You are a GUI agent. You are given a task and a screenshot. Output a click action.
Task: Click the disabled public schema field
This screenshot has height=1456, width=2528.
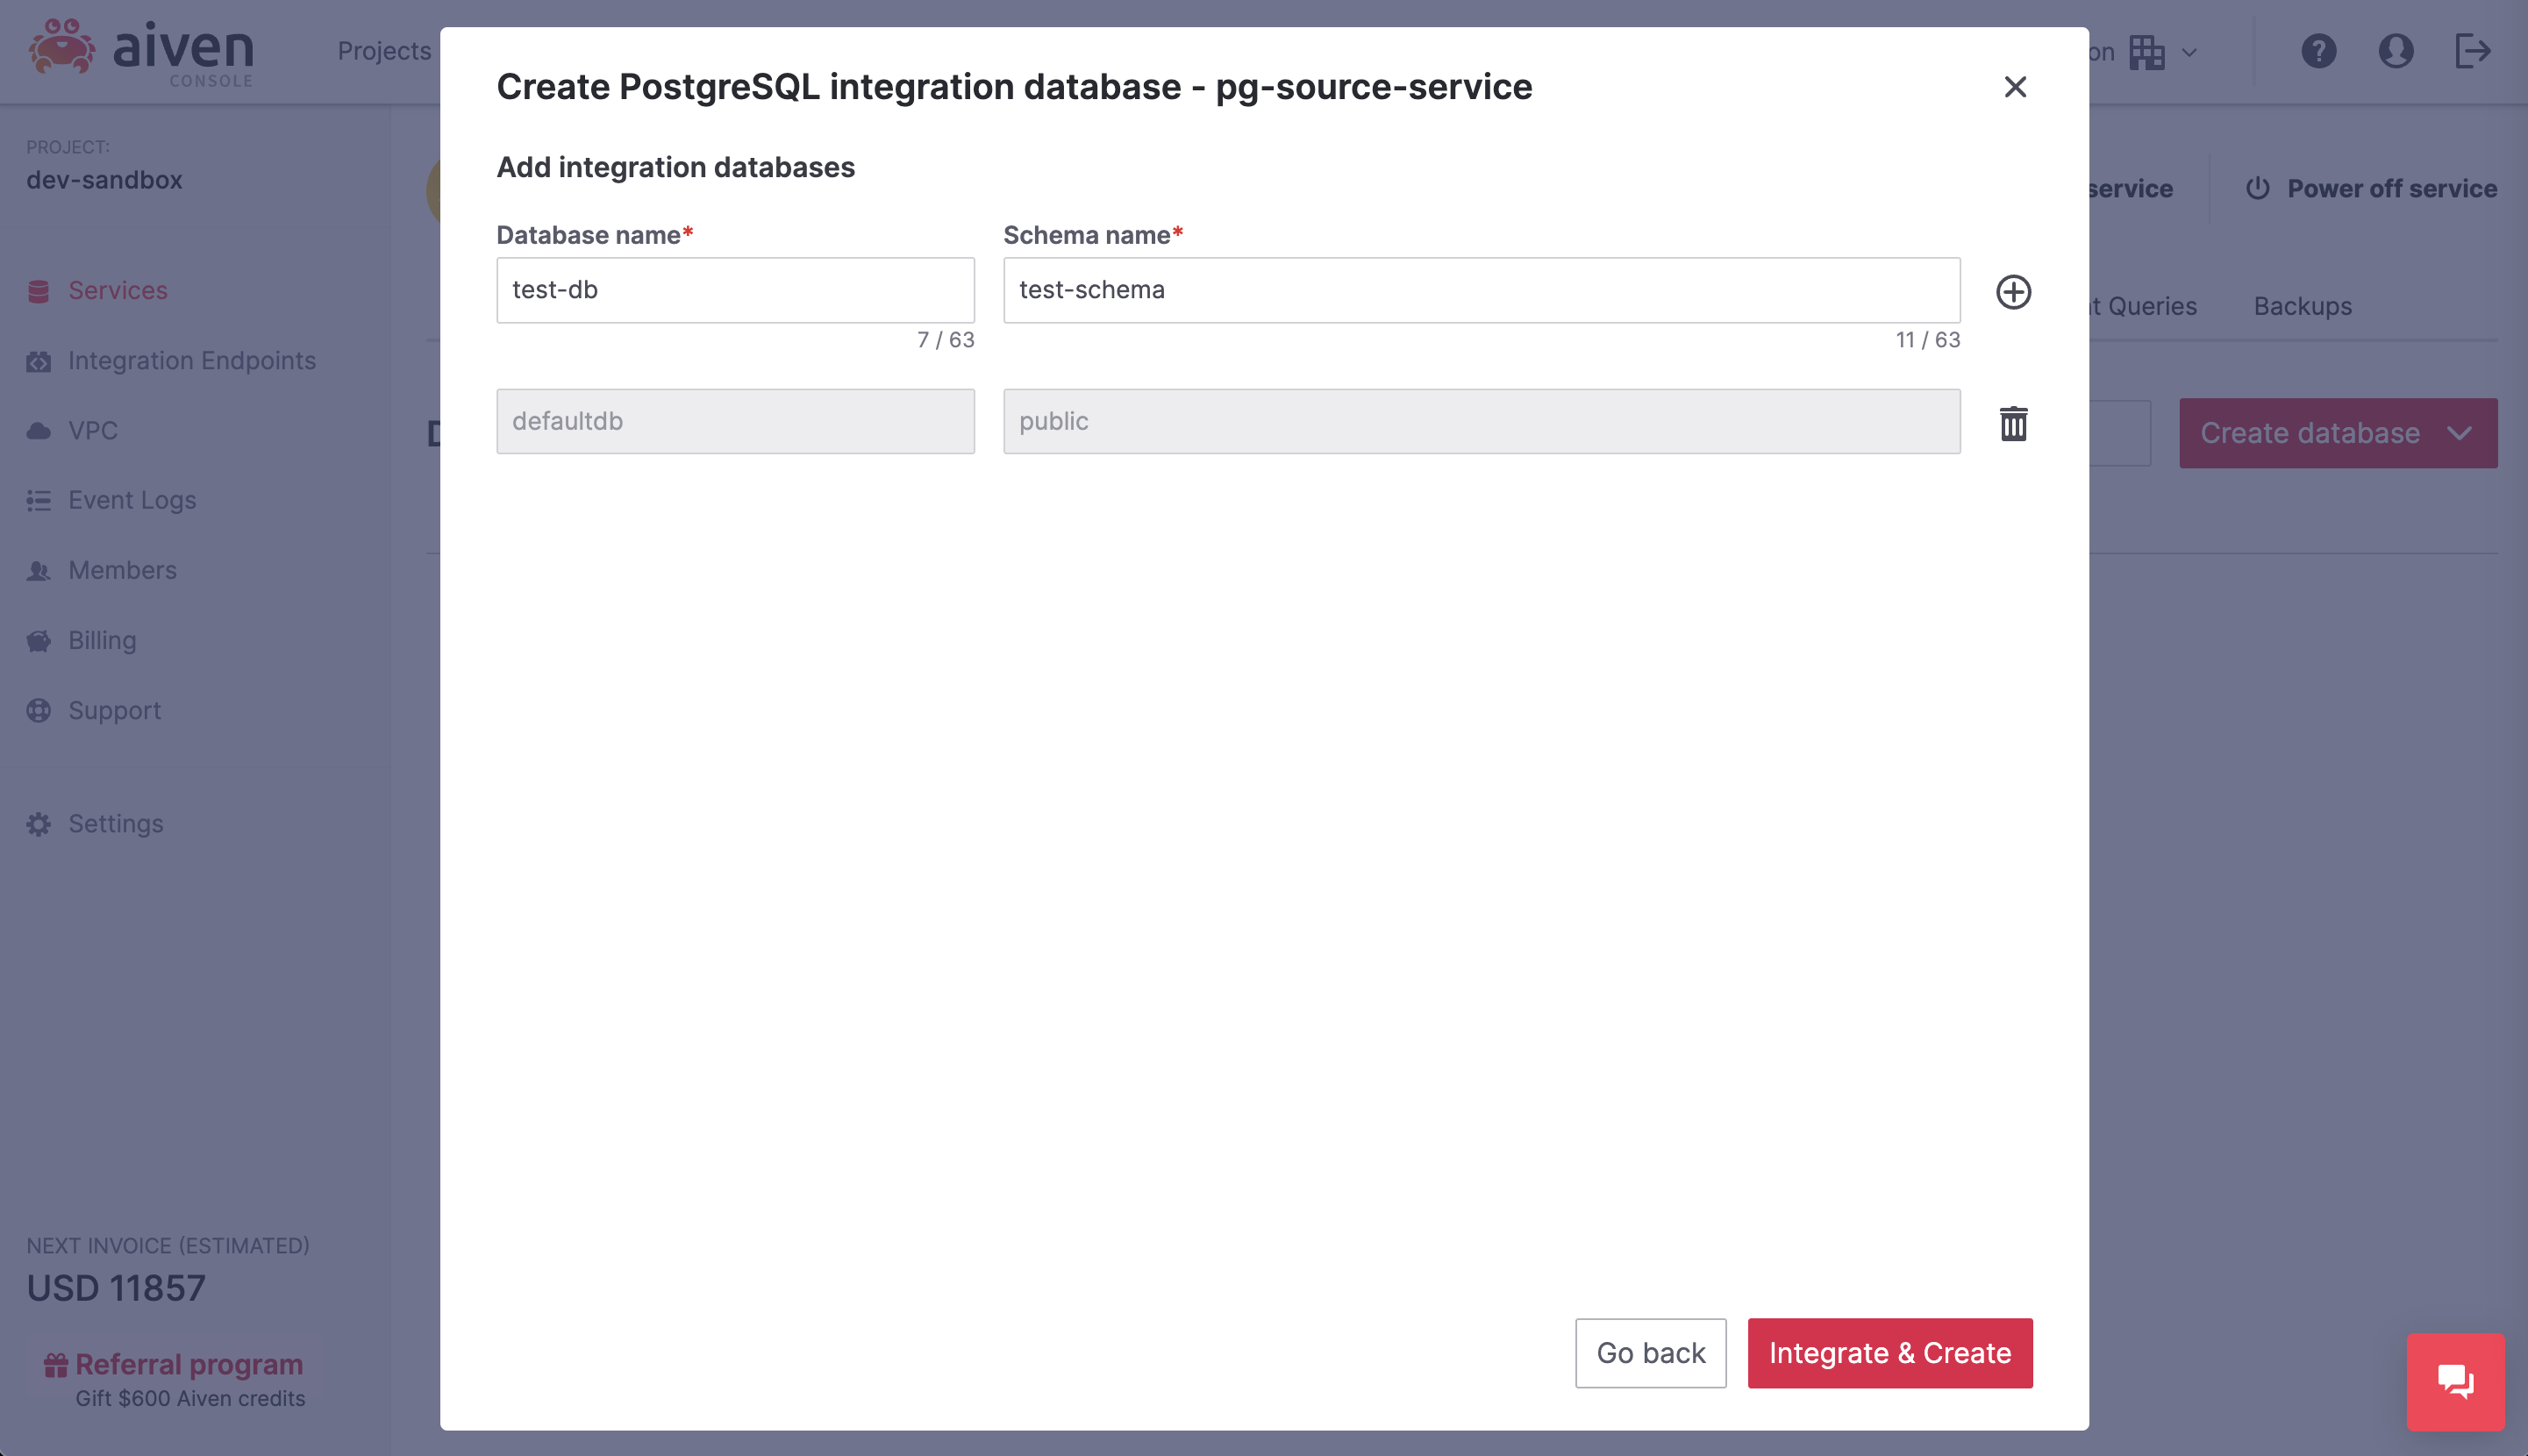point(1481,421)
